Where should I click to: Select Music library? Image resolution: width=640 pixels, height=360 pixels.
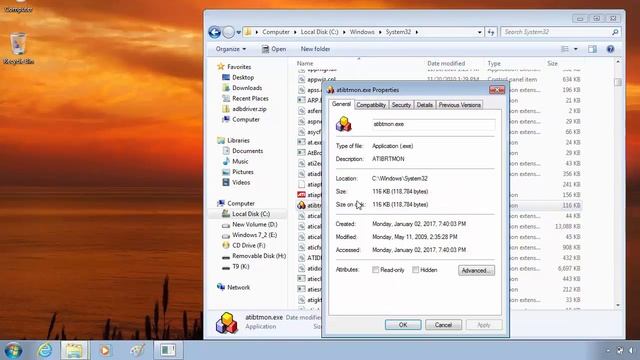pyautogui.click(x=240, y=161)
